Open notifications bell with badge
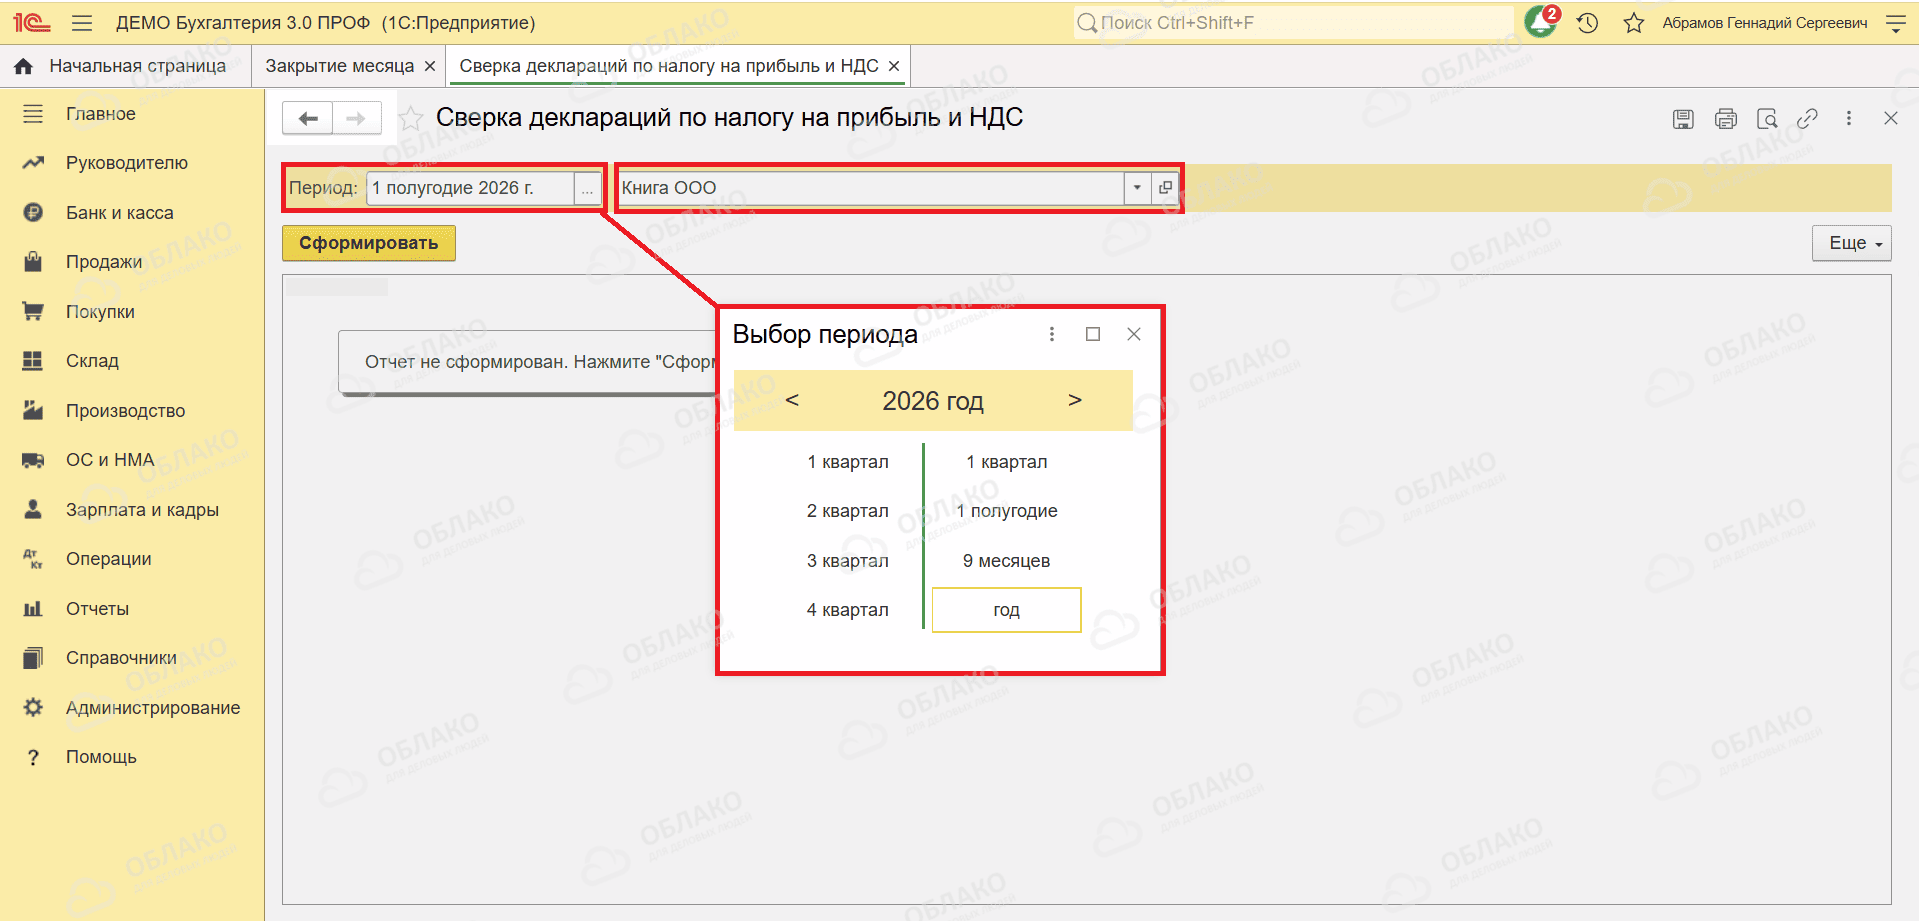Screen dimensions: 1919x921 [x=1541, y=22]
